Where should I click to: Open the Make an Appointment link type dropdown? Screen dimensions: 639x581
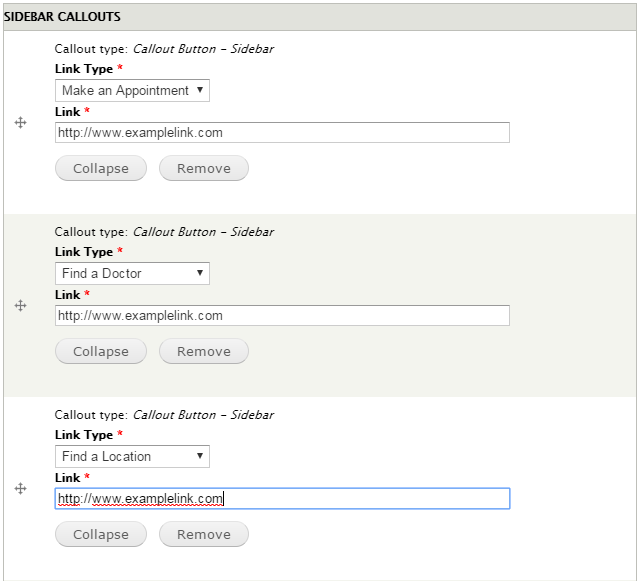pos(132,90)
